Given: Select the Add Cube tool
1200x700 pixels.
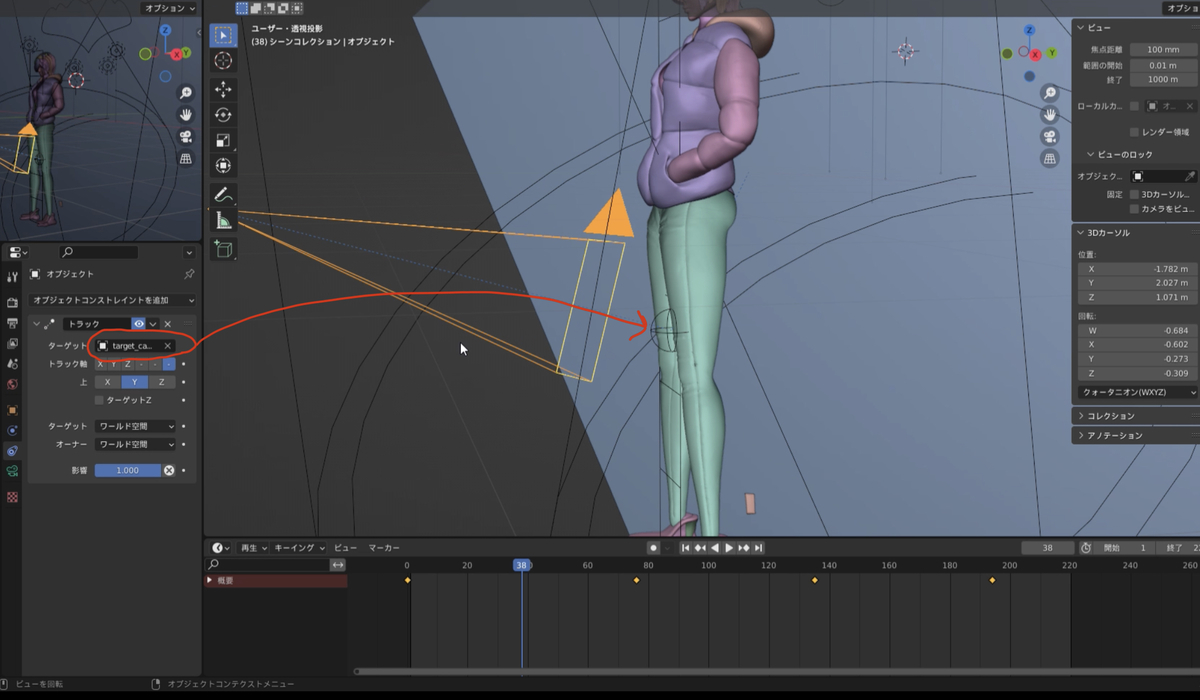Looking at the screenshot, I should [223, 249].
